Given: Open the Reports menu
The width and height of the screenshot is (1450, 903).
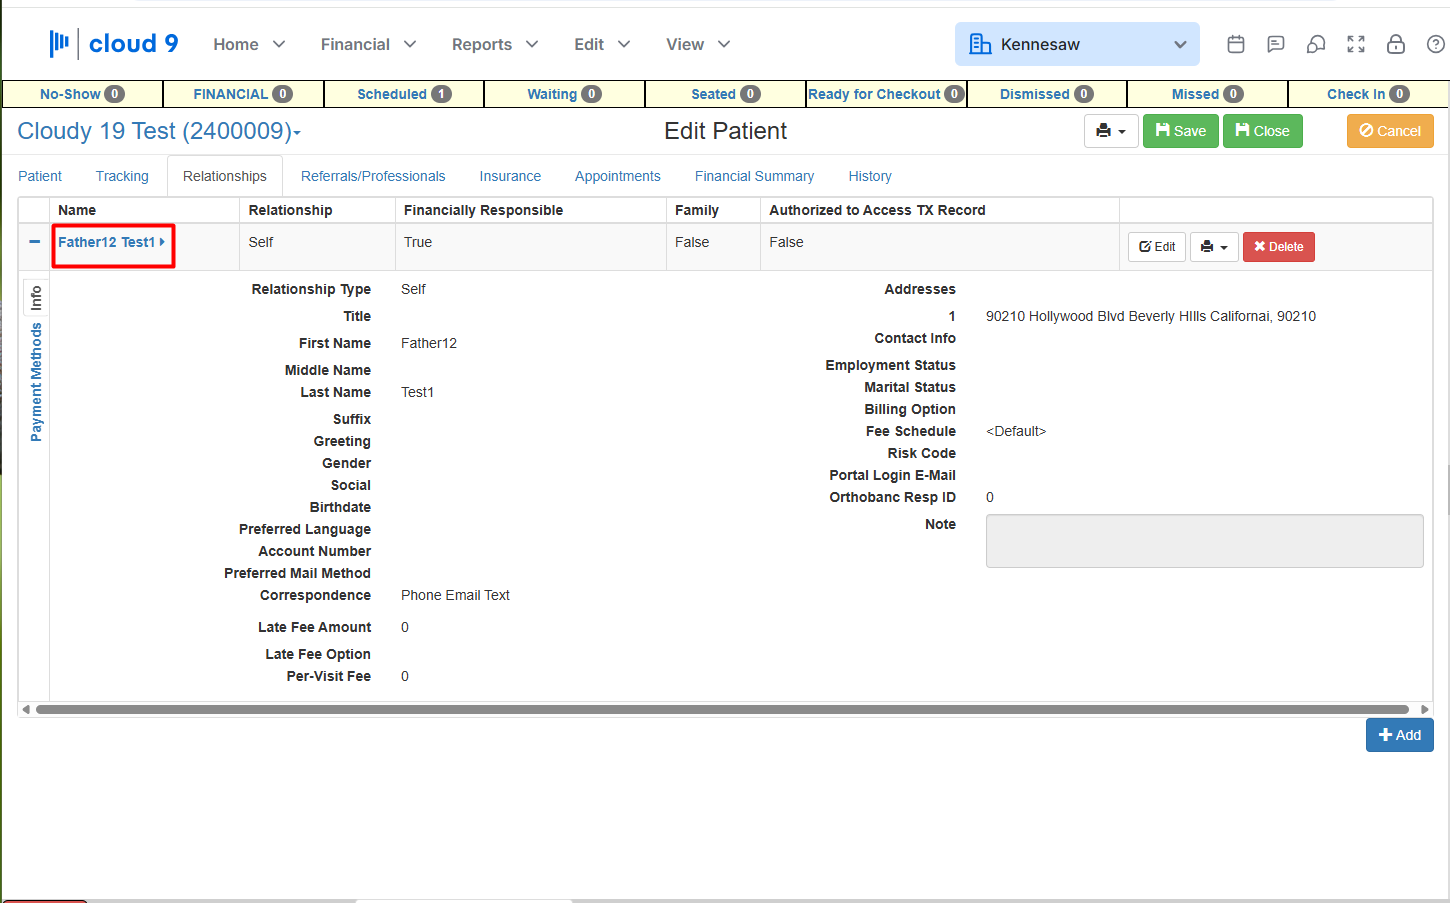Looking at the screenshot, I should coord(495,44).
